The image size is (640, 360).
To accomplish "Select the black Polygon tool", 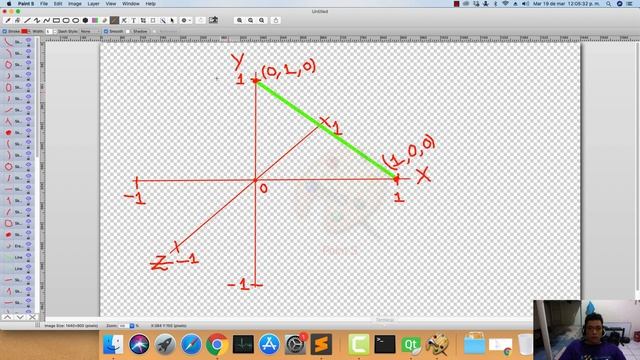I will (85, 20).
